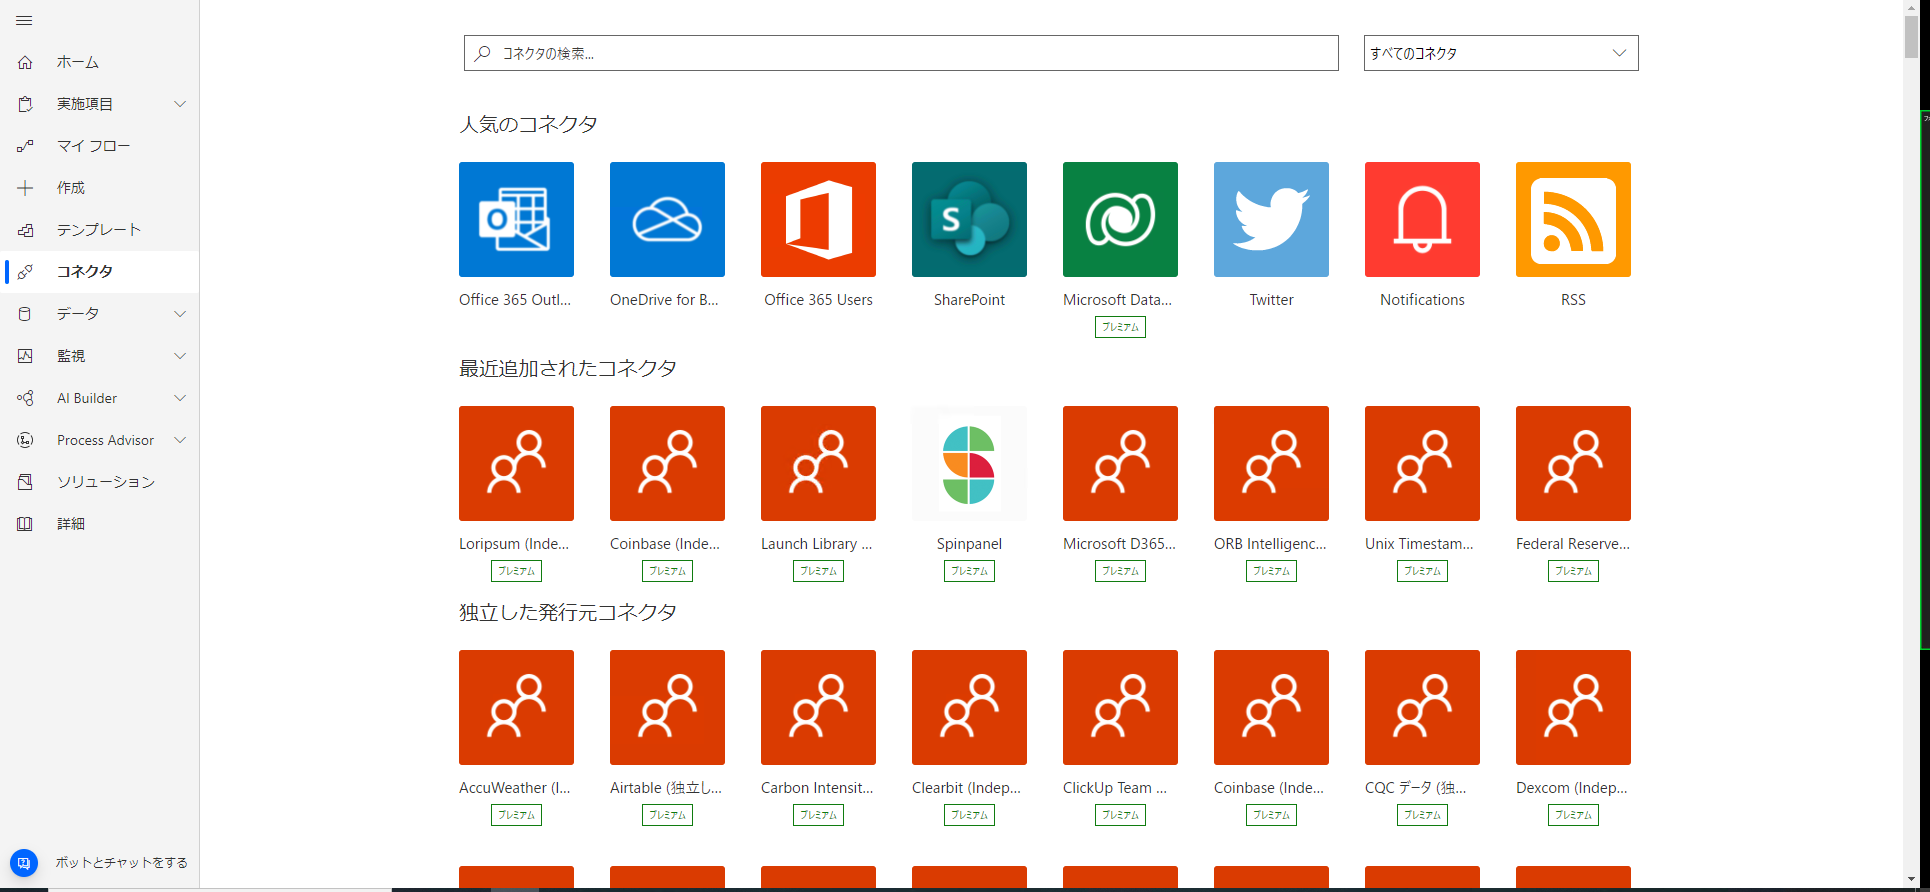Open the Dexcom connector icon
This screenshot has width=1930, height=892.
[x=1573, y=707]
